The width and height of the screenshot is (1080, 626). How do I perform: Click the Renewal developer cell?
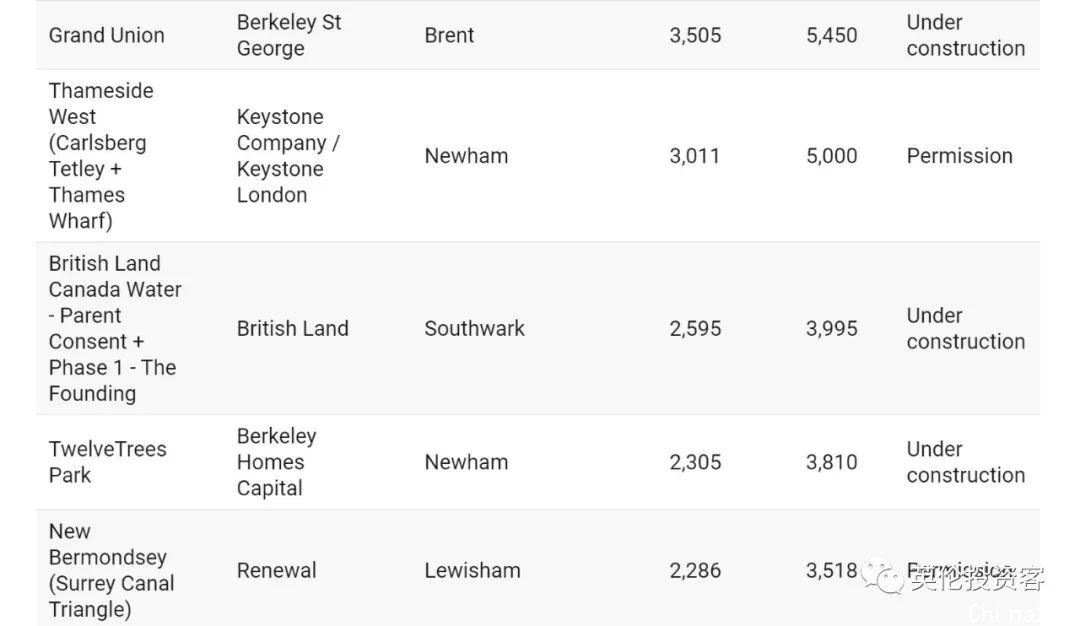(277, 570)
